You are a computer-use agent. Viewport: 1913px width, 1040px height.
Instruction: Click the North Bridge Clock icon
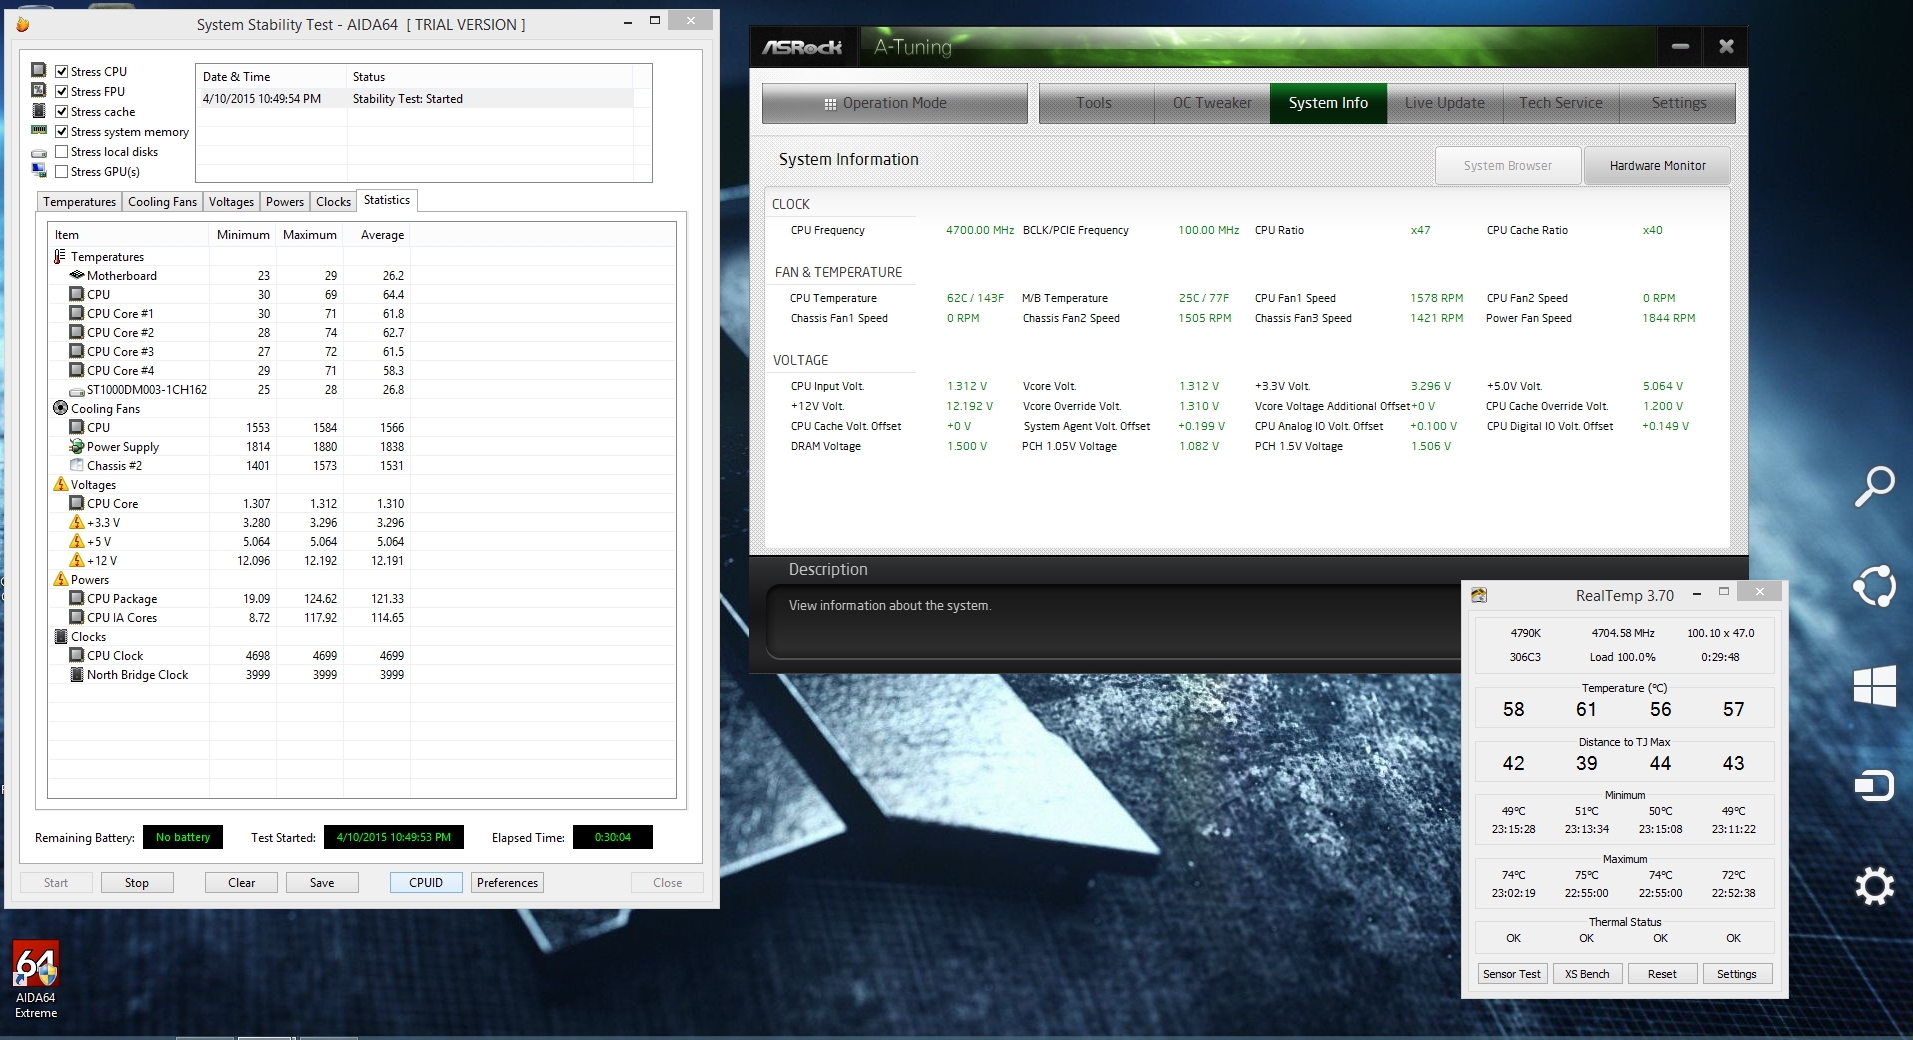pyautogui.click(x=77, y=675)
